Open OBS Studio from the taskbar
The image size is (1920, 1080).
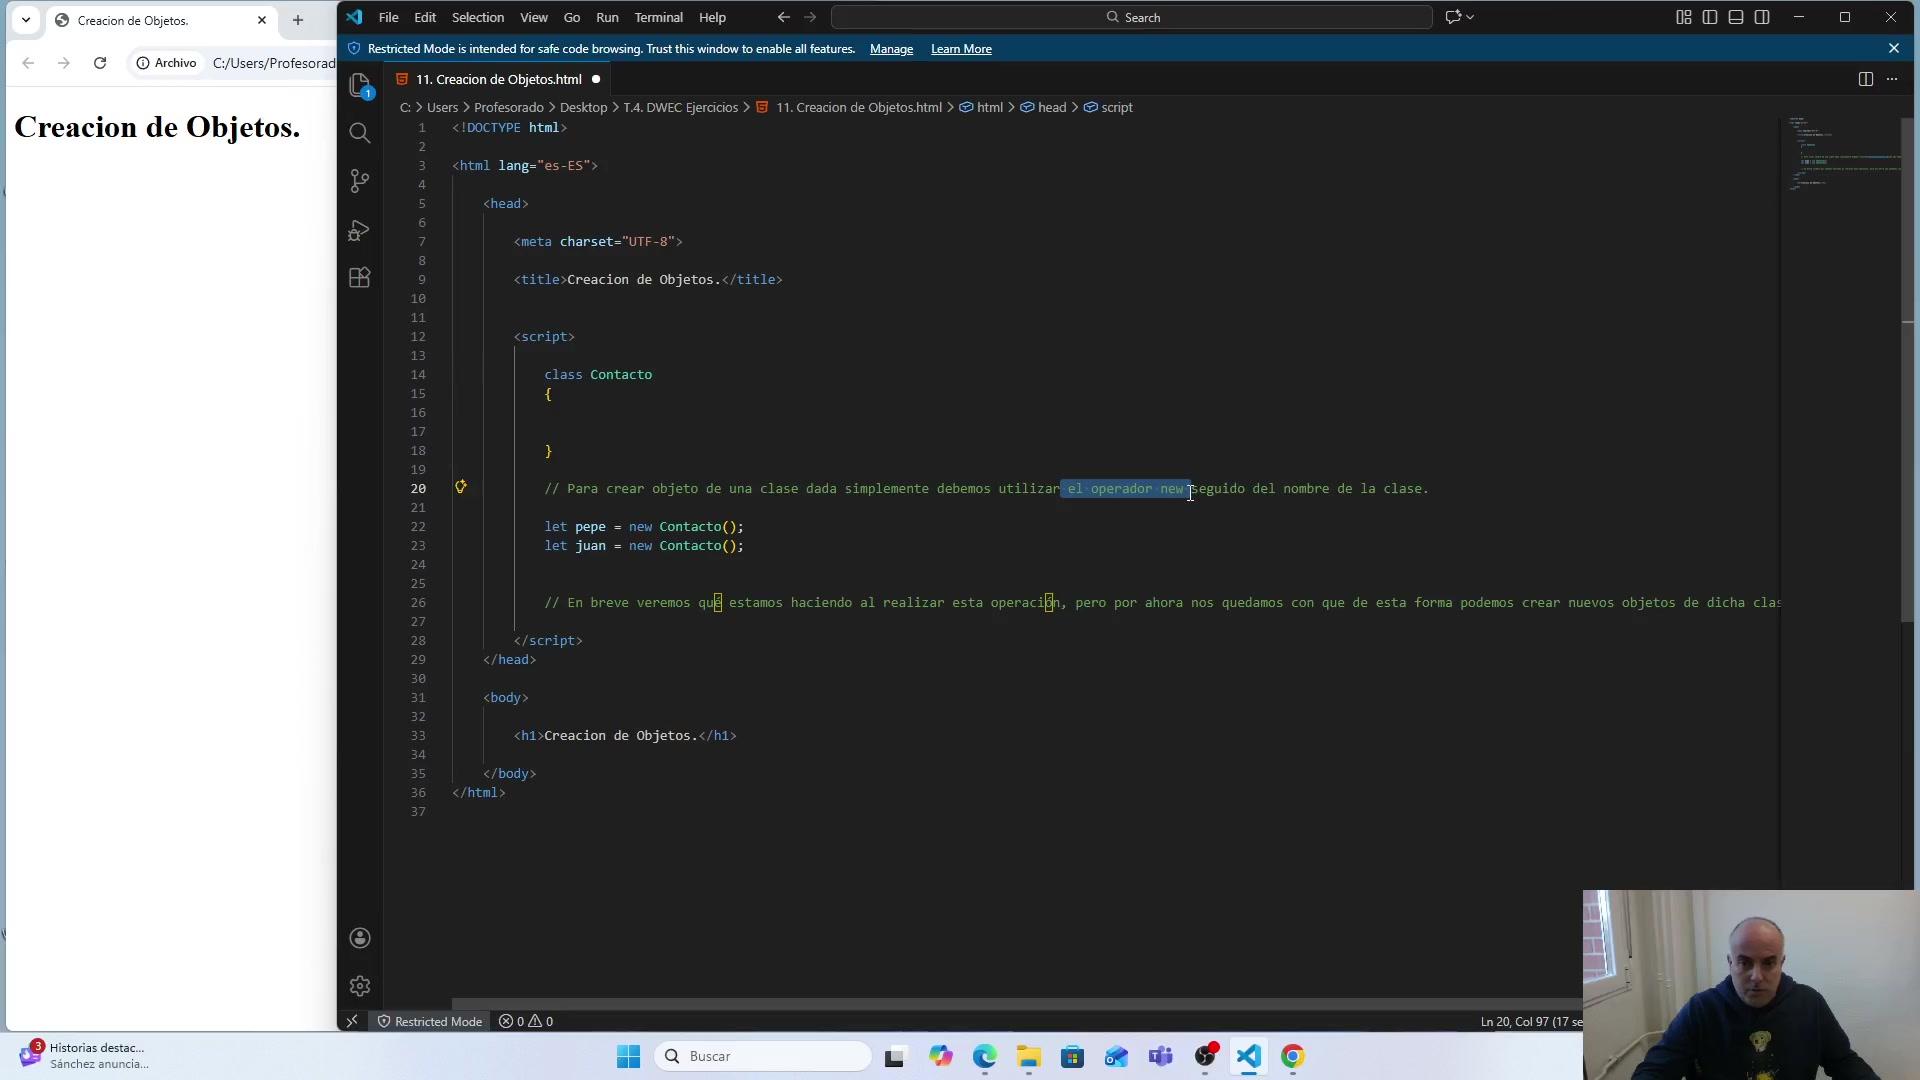click(1206, 1056)
